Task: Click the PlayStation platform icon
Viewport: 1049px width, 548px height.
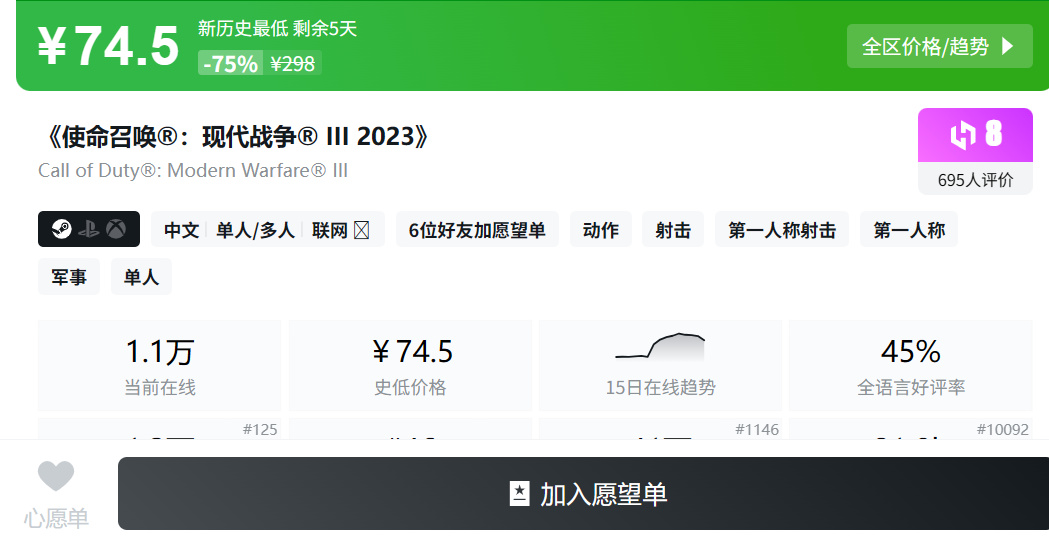Action: 88,230
